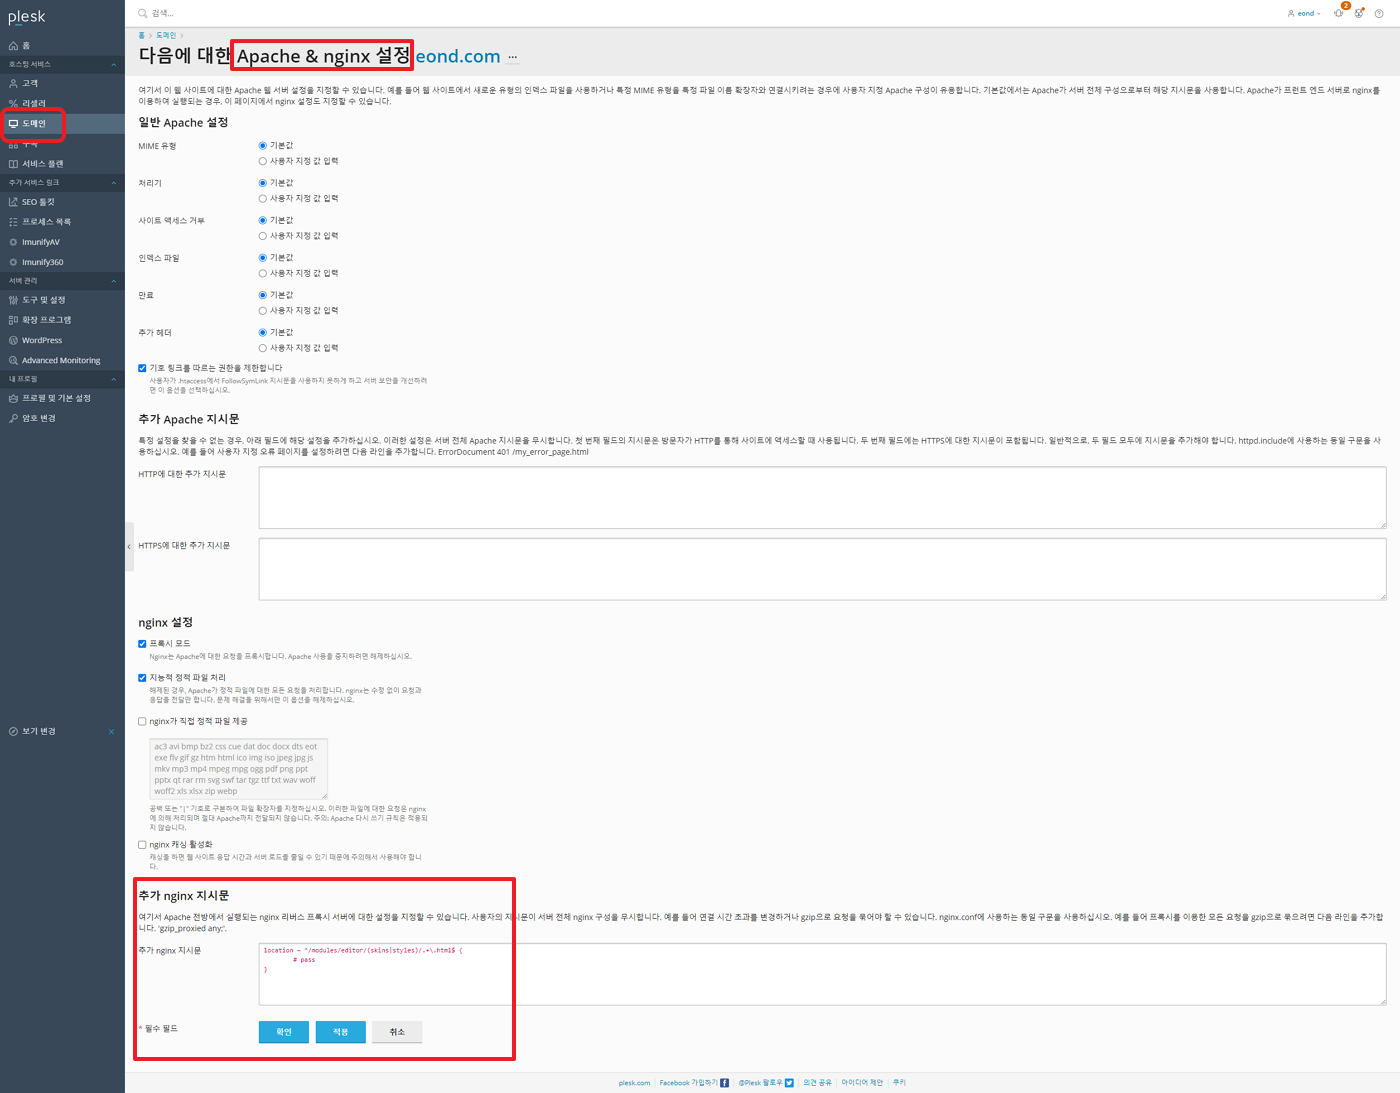
Task: Click the 리셀러 percent icon in sidebar
Action: click(13, 103)
